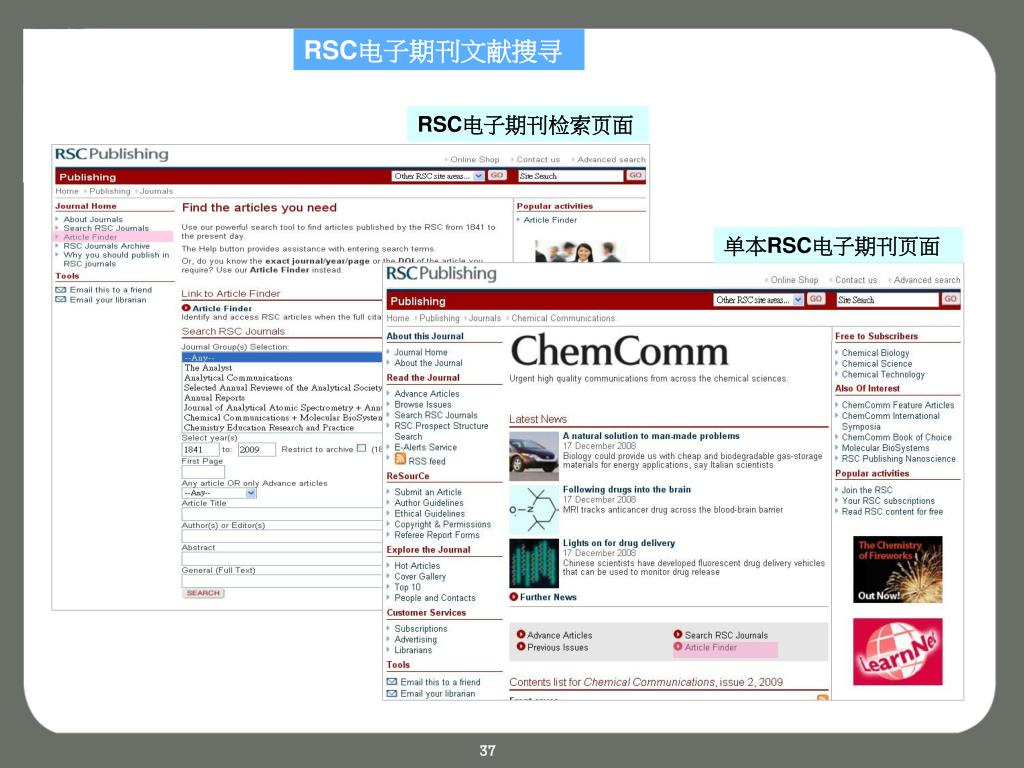Image resolution: width=1024 pixels, height=768 pixels.
Task: Click the LearnNet banner
Action: [897, 651]
